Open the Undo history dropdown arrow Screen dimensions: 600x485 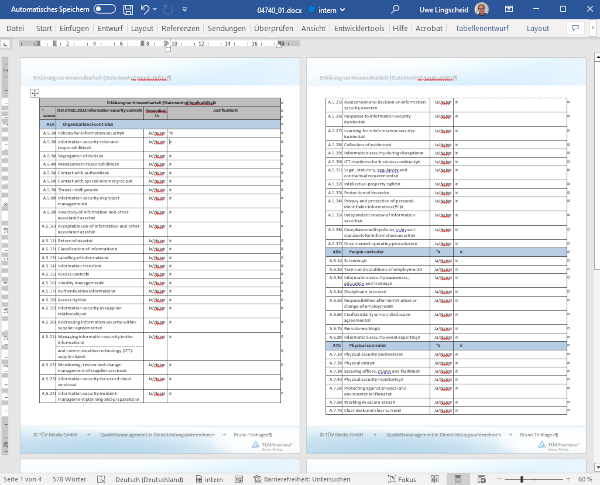(156, 9)
